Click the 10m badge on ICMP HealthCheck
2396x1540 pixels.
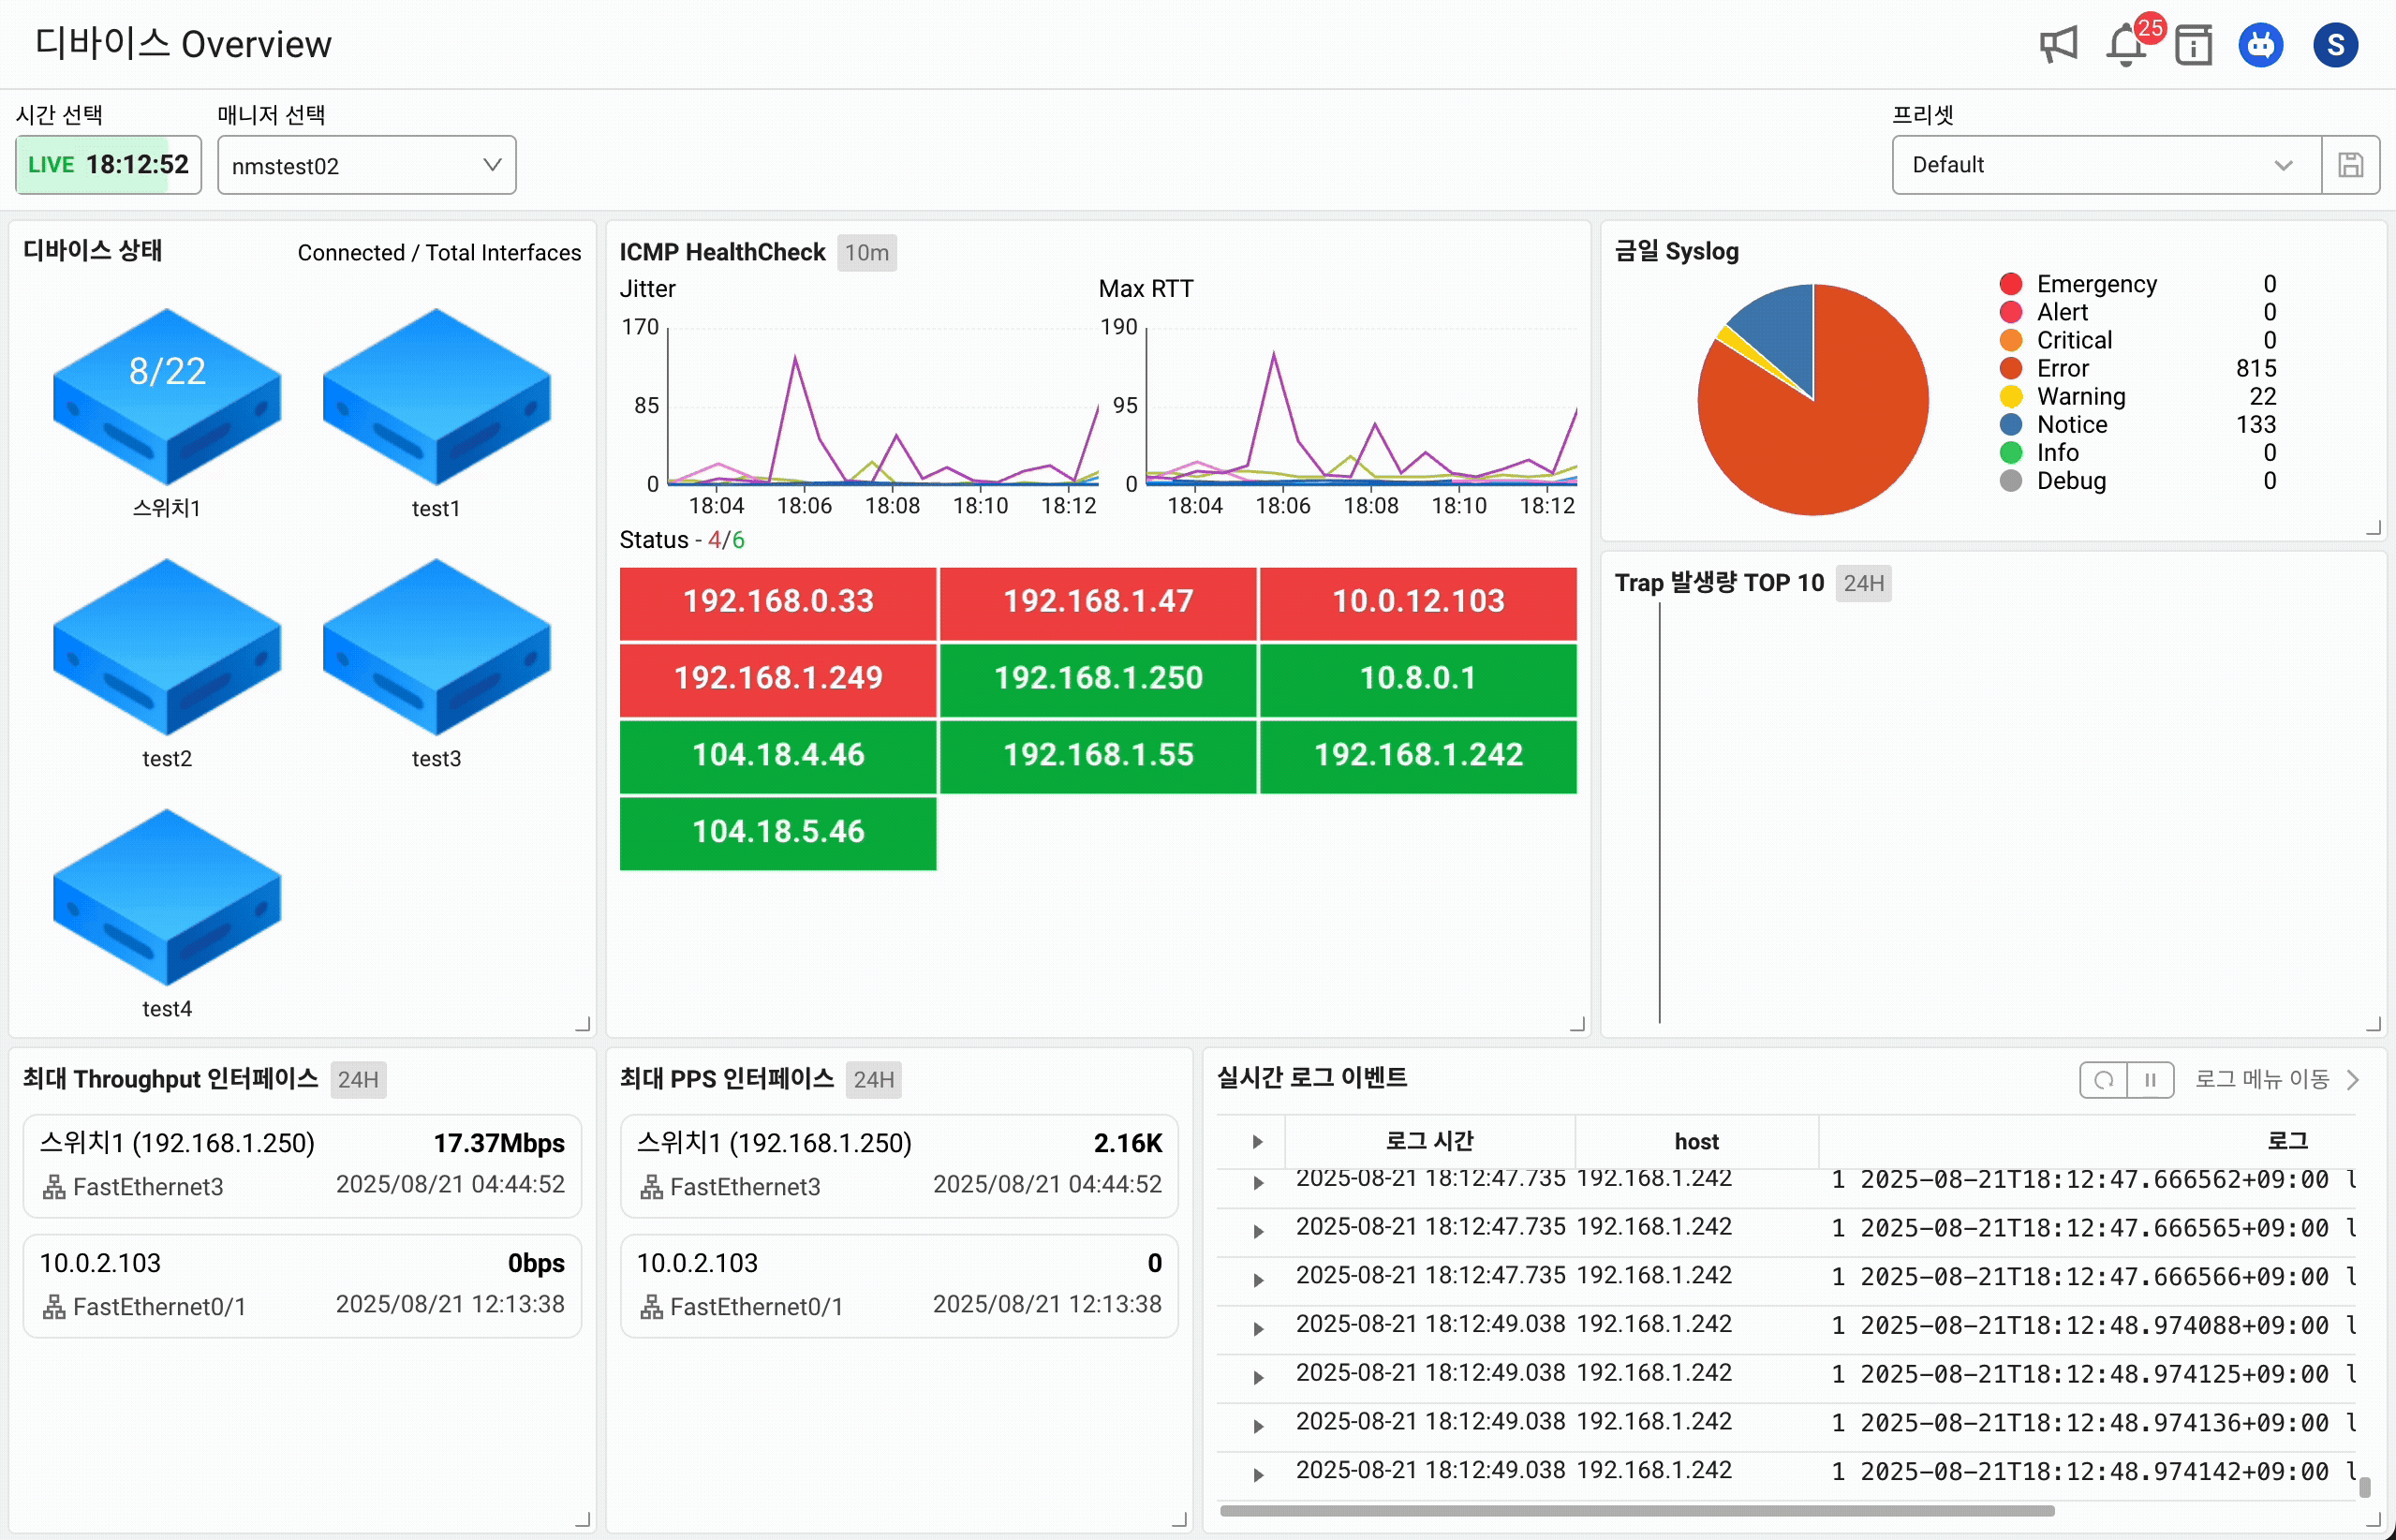[866, 253]
